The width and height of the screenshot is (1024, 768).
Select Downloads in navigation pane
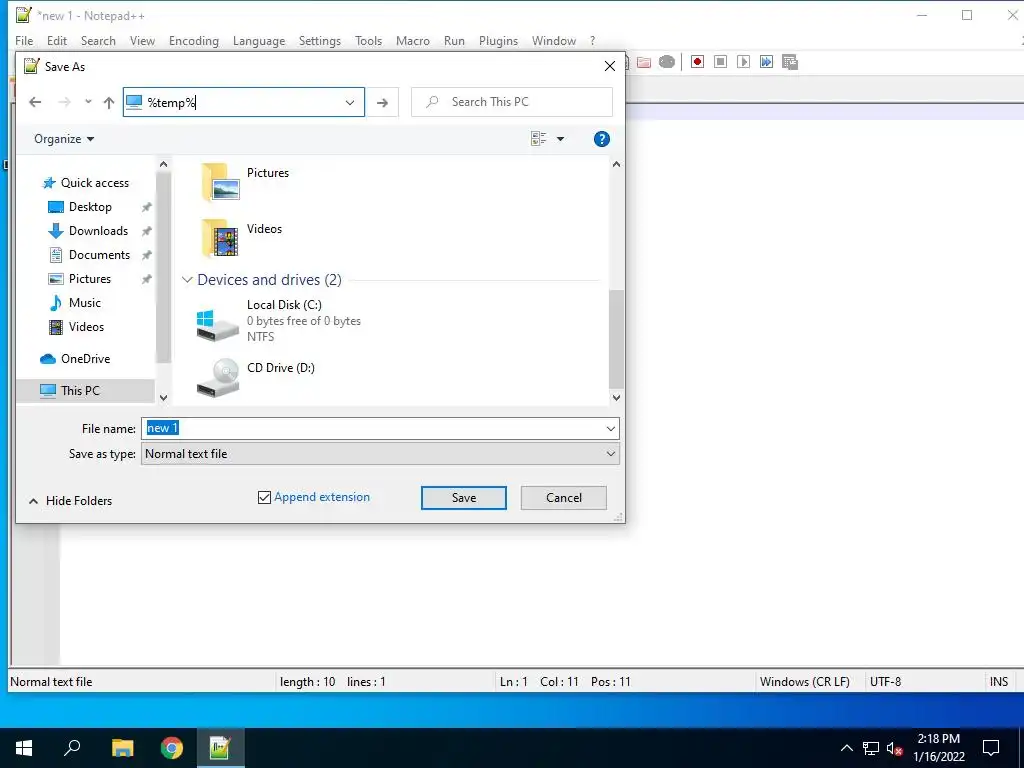(88, 231)
